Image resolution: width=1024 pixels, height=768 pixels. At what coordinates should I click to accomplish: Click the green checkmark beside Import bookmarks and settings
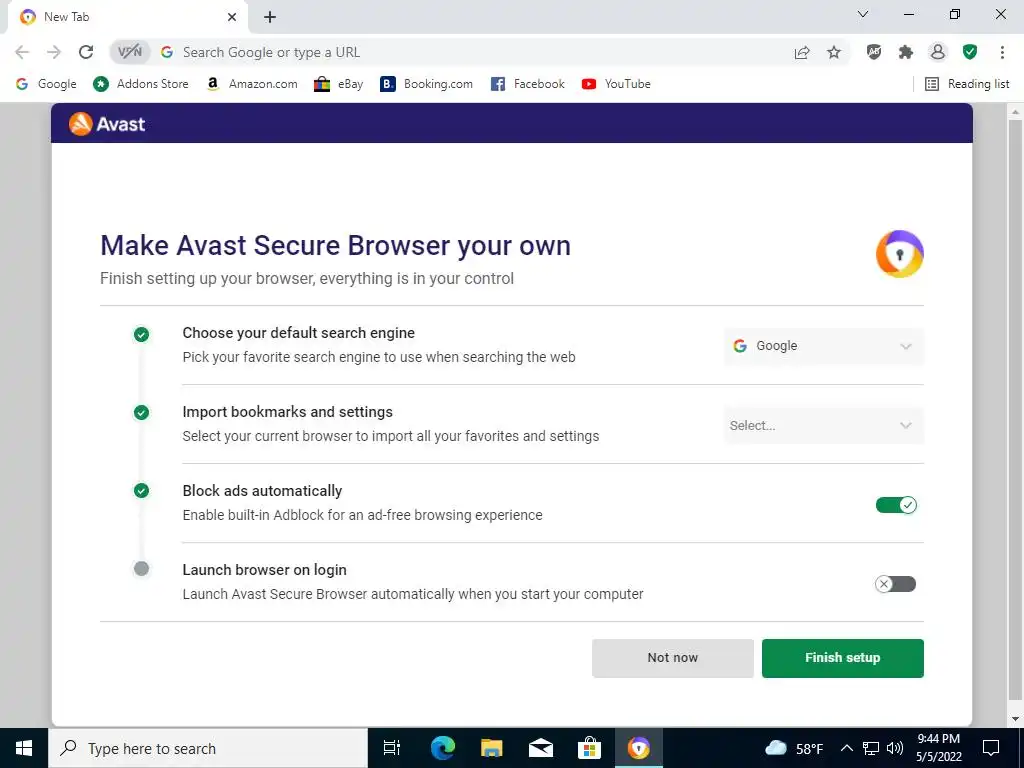click(141, 413)
